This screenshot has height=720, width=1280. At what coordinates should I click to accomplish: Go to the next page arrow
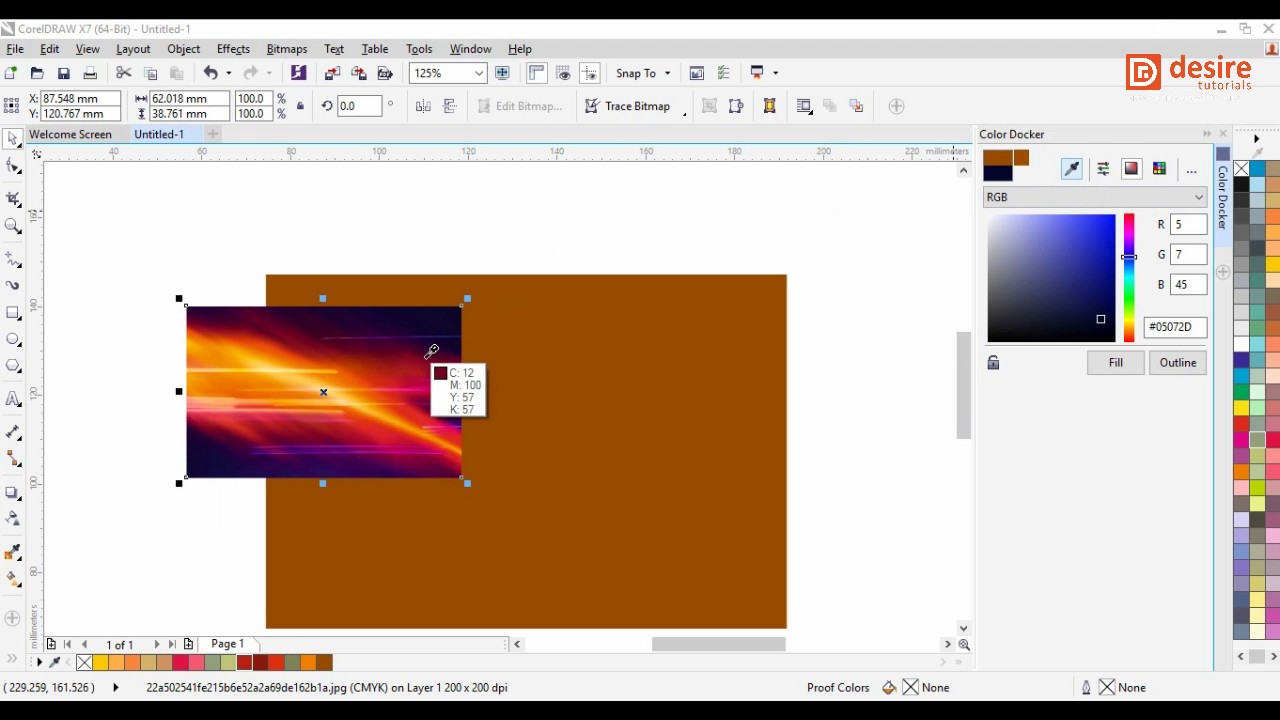pyautogui.click(x=157, y=645)
